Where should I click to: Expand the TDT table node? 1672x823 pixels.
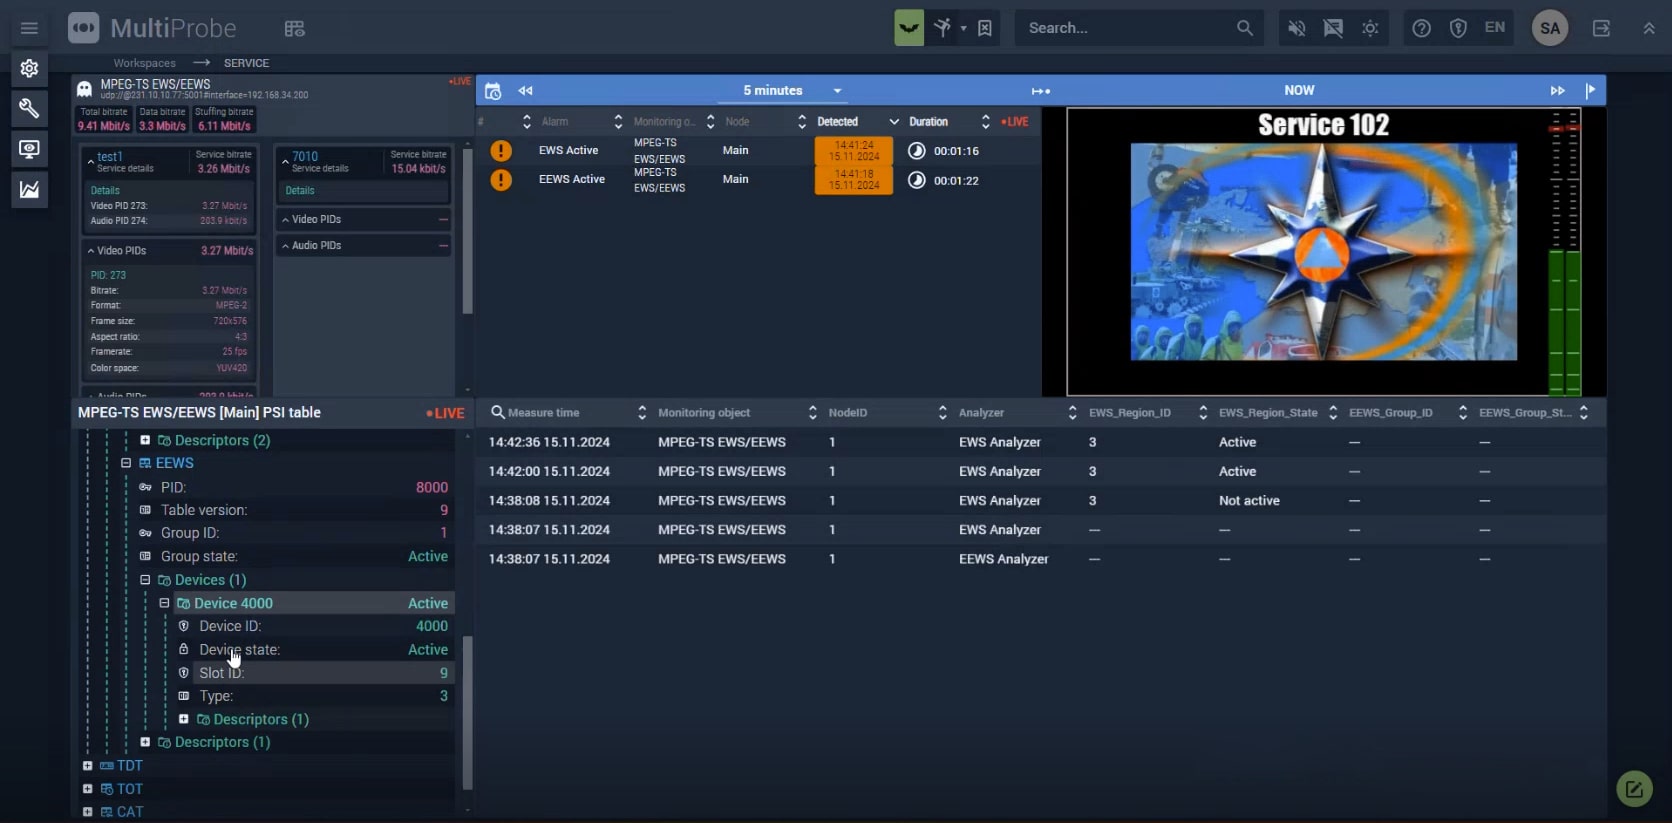[x=88, y=766]
